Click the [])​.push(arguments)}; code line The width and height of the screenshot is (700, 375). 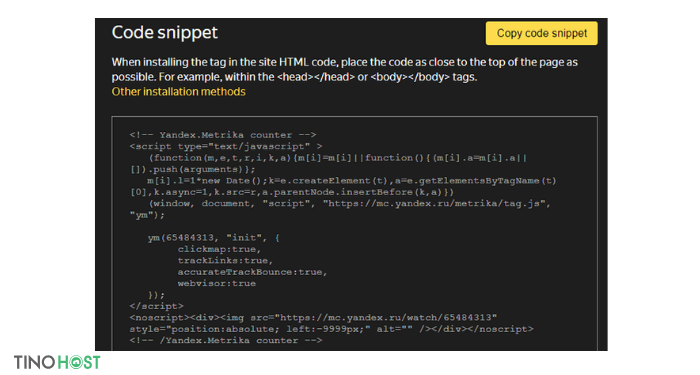tap(192, 169)
